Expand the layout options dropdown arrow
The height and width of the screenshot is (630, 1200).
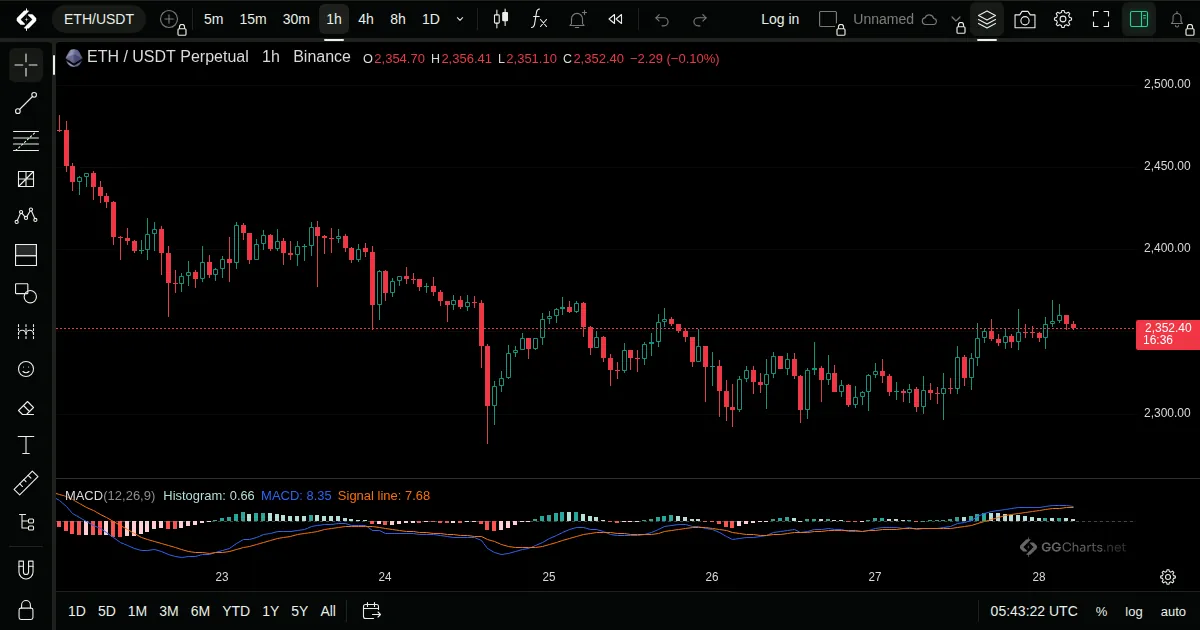pyautogui.click(x=956, y=19)
